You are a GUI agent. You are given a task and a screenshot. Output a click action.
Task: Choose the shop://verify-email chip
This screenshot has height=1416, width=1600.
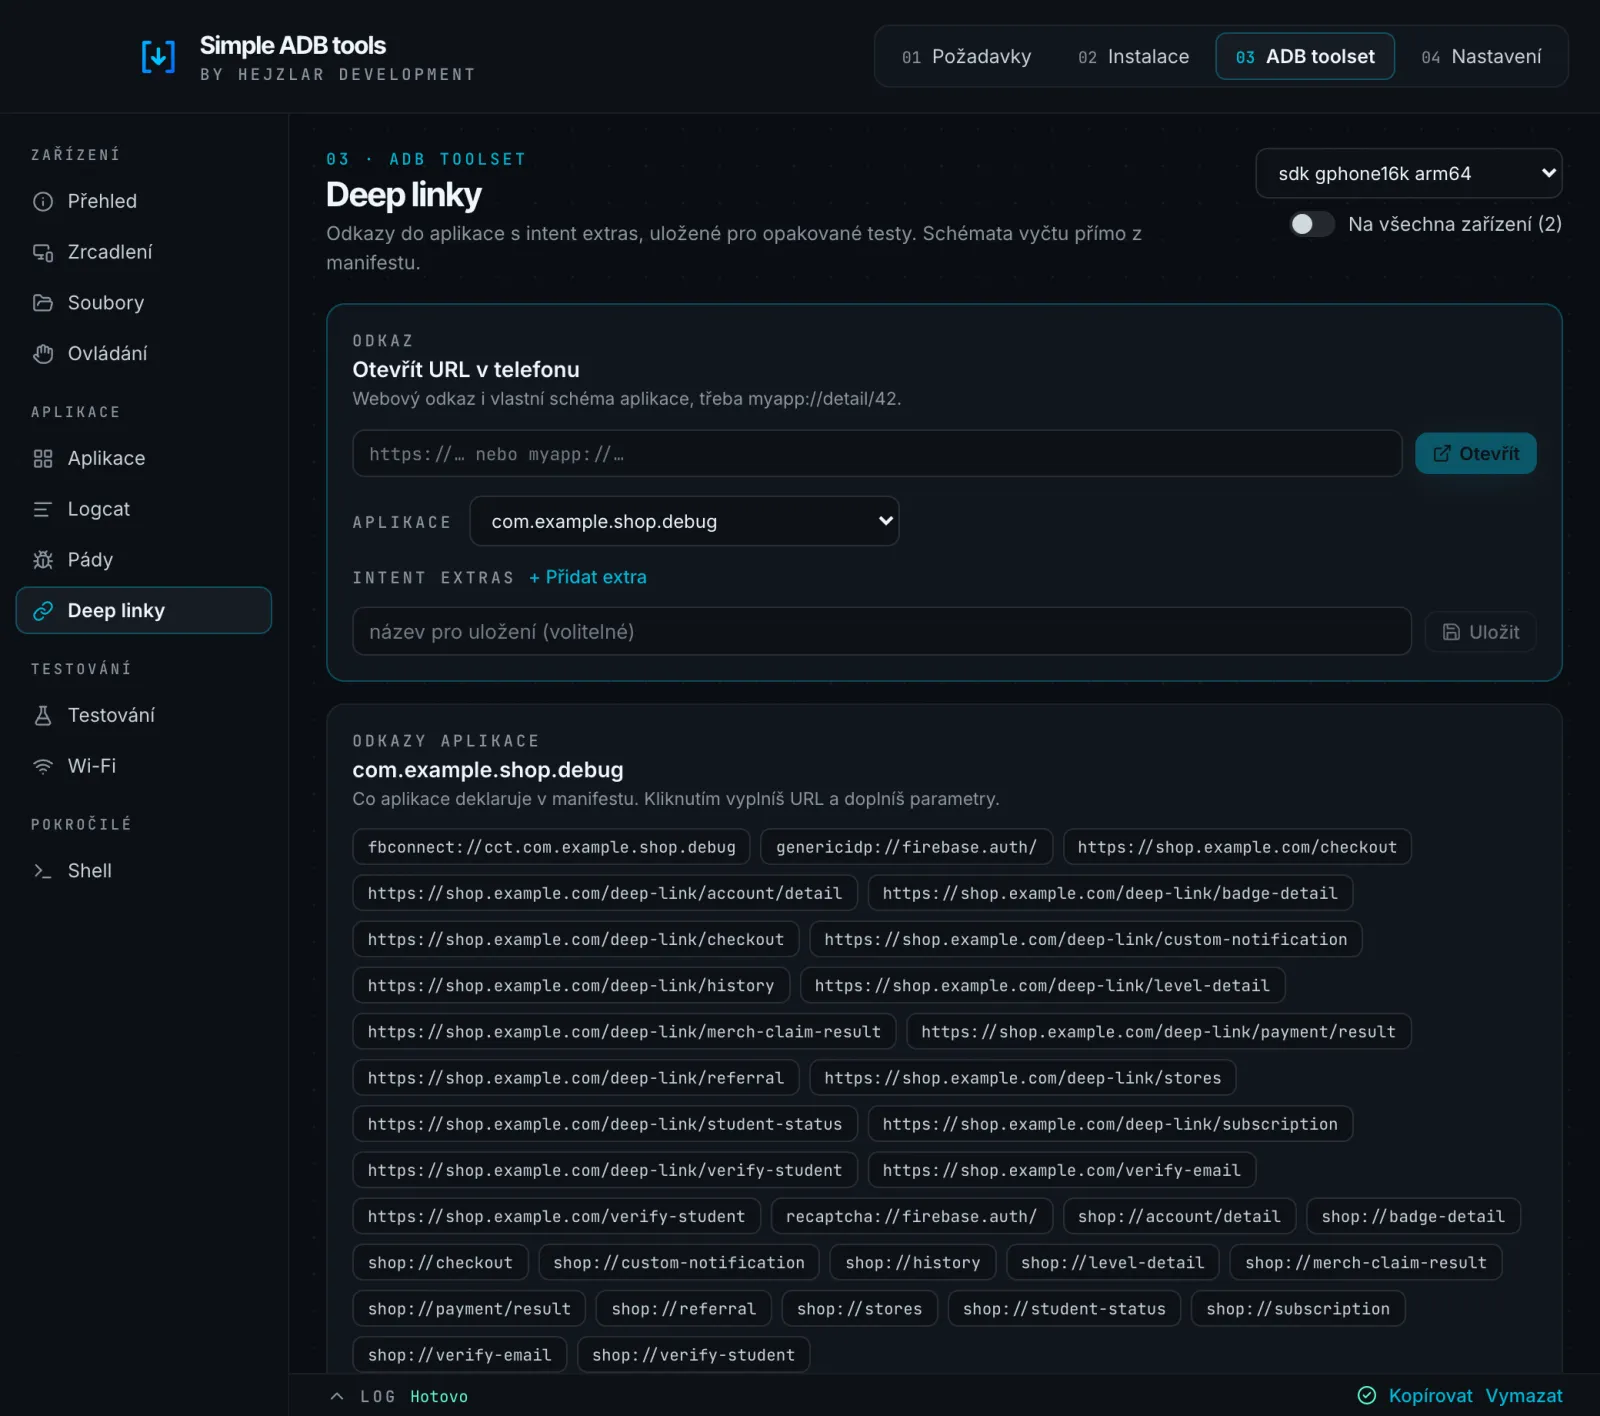460,1355
